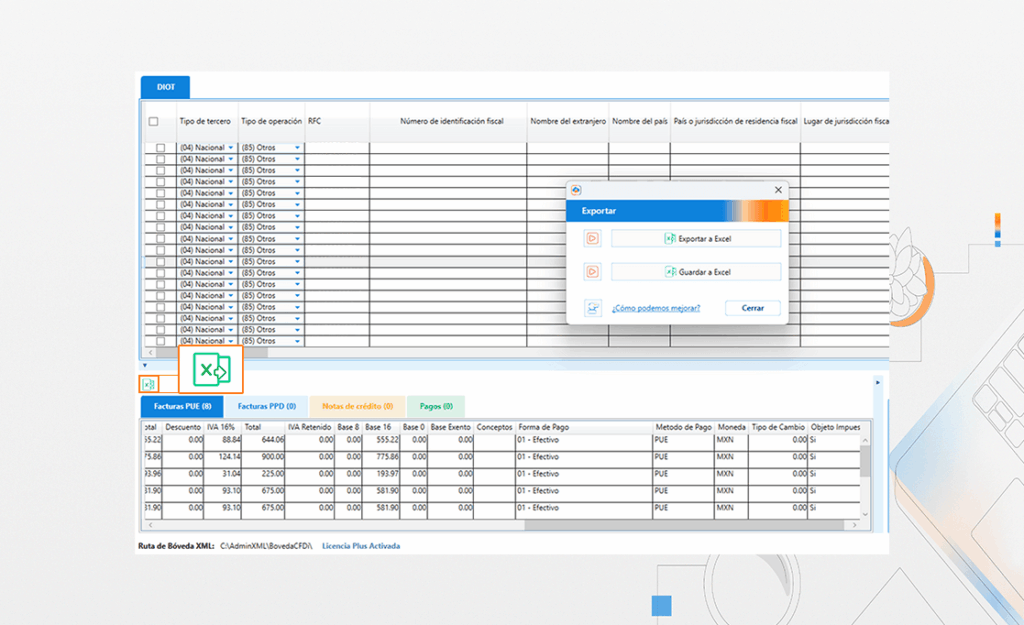
Task: Click the large highlighted Excel export icon
Action: click(x=210, y=370)
